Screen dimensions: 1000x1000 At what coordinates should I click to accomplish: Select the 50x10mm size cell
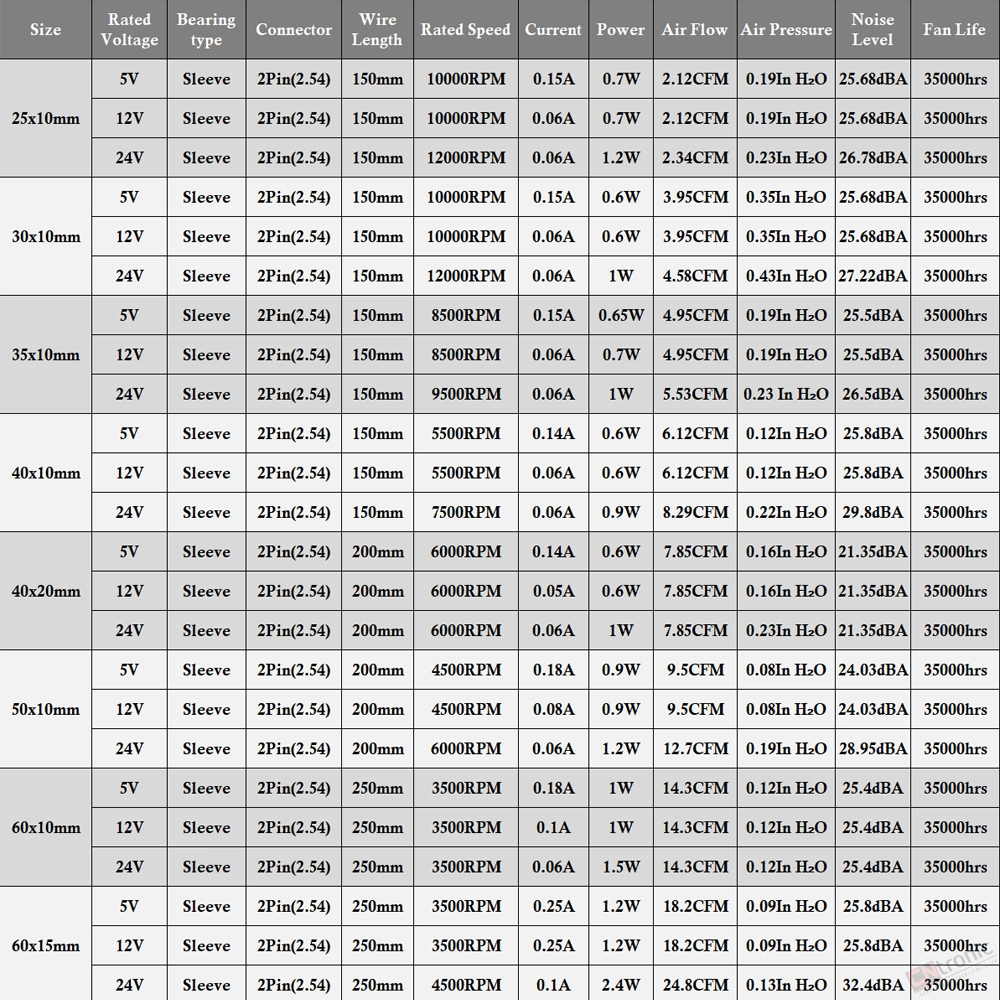pyautogui.click(x=45, y=709)
